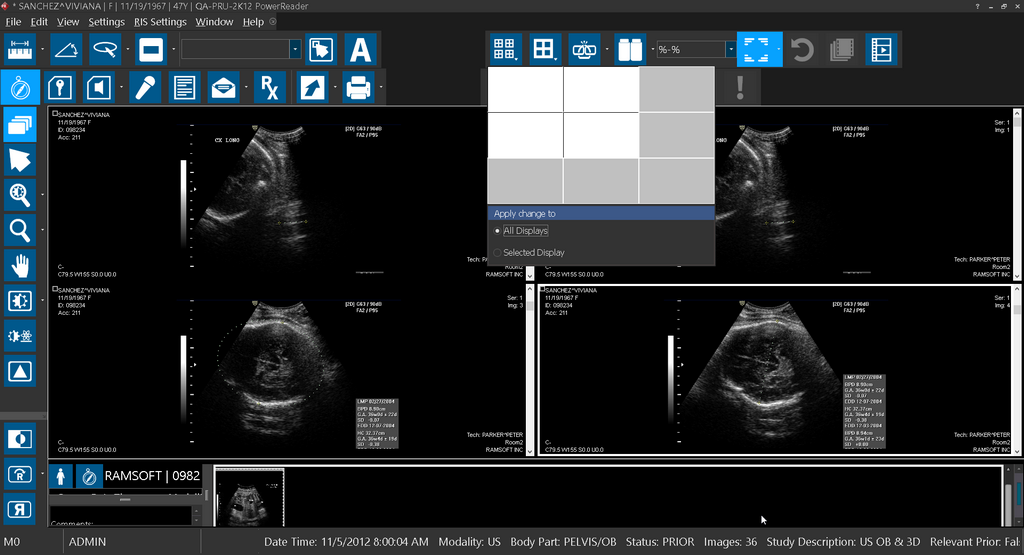The height and width of the screenshot is (555, 1024).
Task: Click the ultrasound thumbnail in the series strip
Action: (x=249, y=496)
